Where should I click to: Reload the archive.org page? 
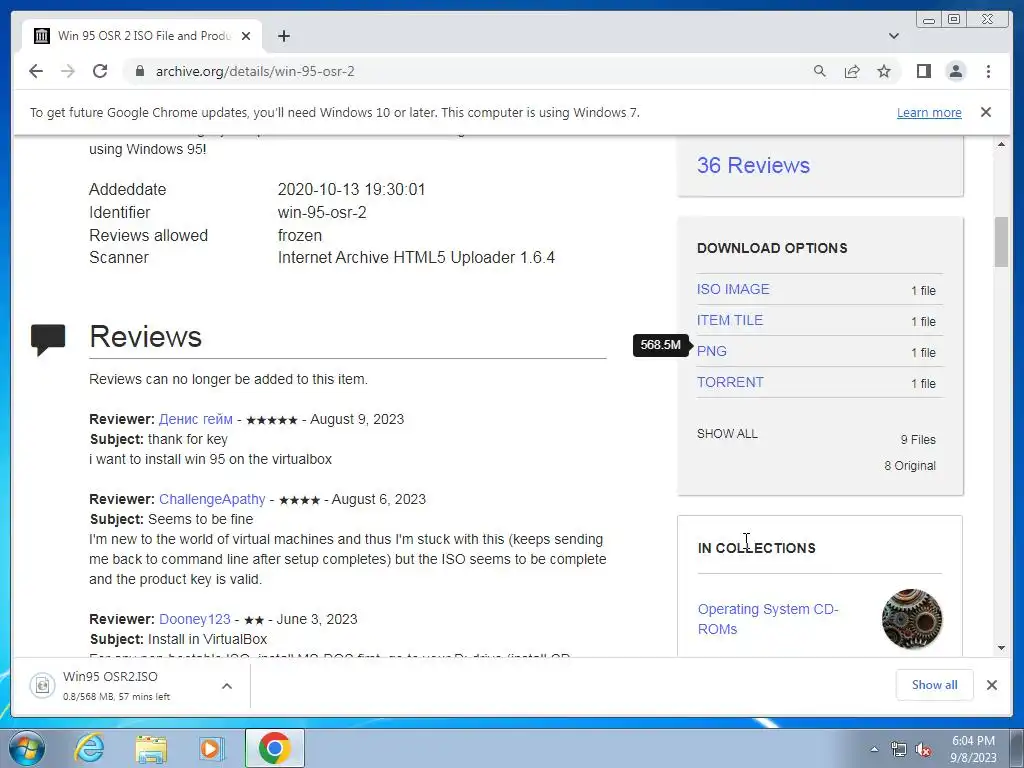pyautogui.click(x=100, y=71)
